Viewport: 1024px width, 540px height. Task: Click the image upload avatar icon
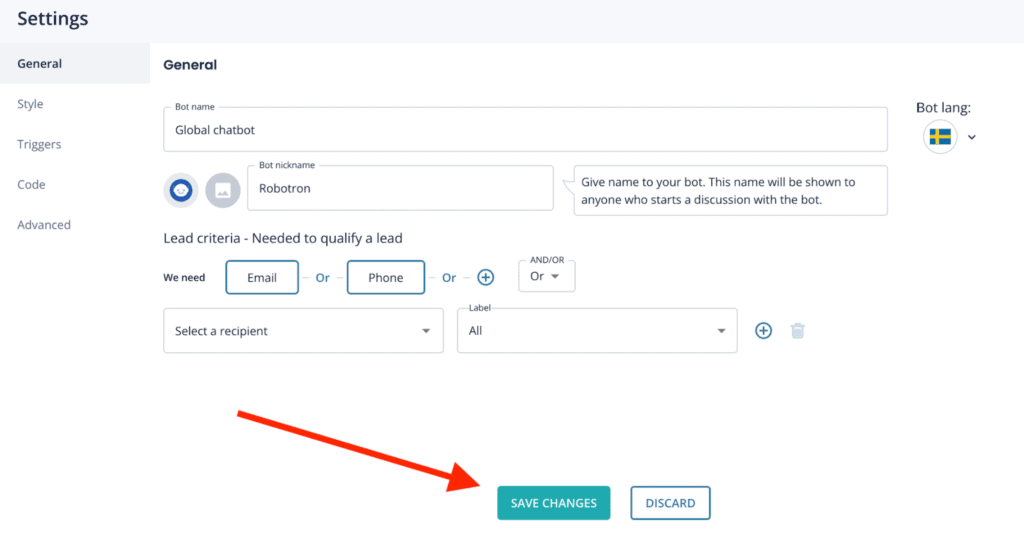pos(223,189)
